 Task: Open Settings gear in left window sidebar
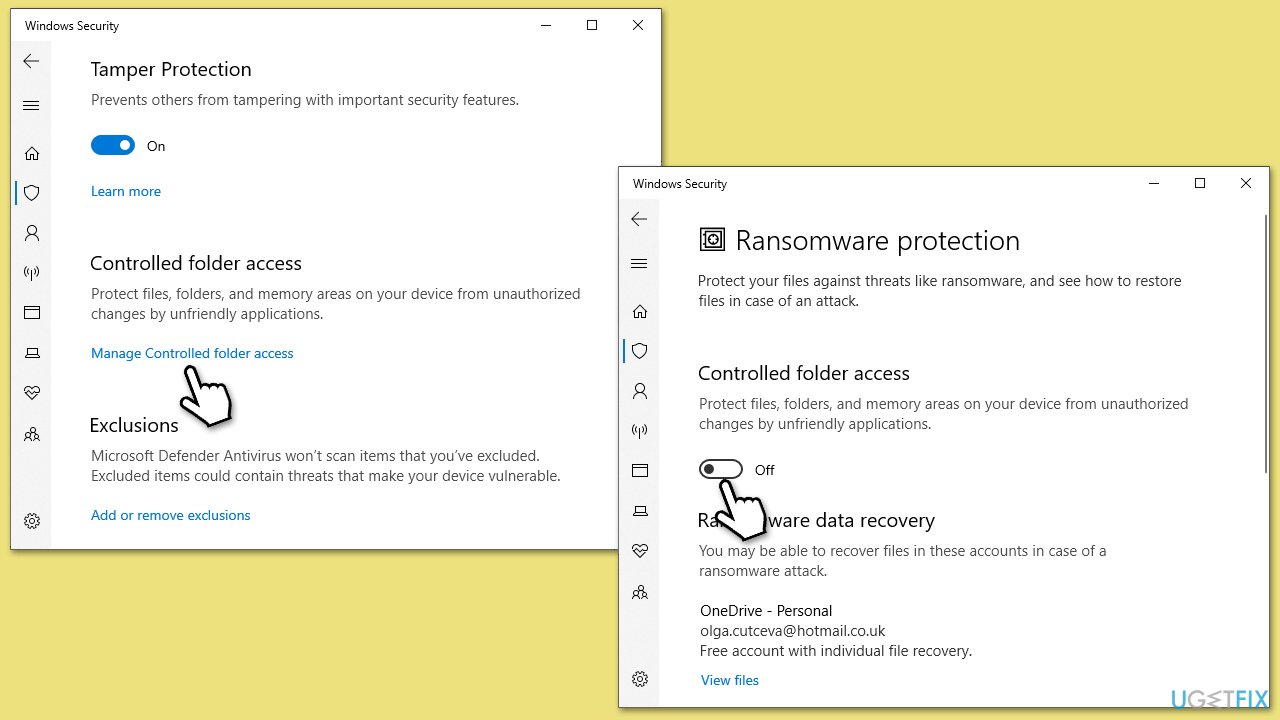(x=32, y=521)
